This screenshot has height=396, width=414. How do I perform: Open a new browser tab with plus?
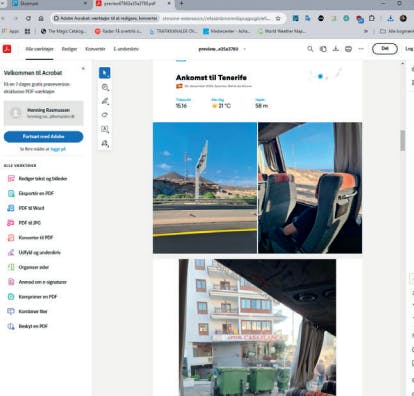pos(181,4)
